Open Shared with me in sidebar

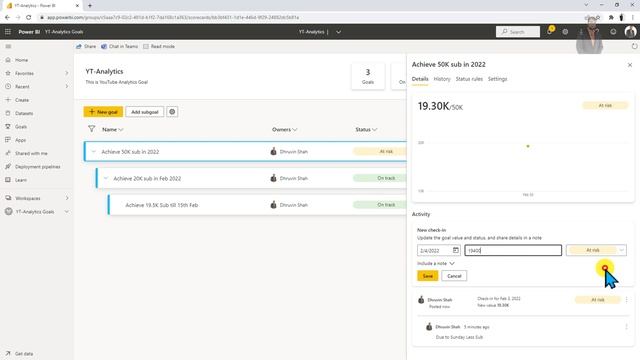[x=31, y=153]
